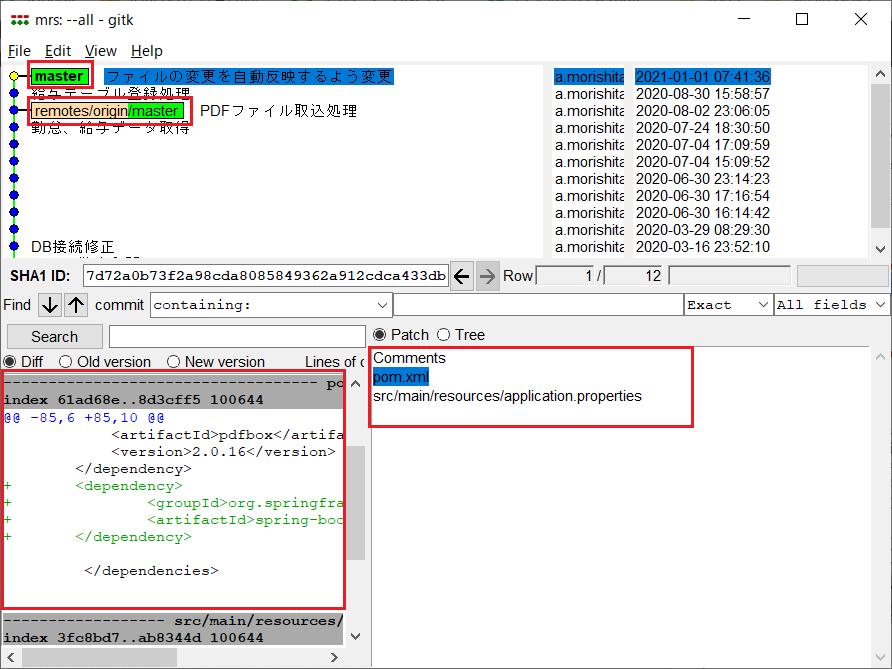Click date 2020-06-30 23:14:23
This screenshot has height=669, width=892.
(703, 179)
